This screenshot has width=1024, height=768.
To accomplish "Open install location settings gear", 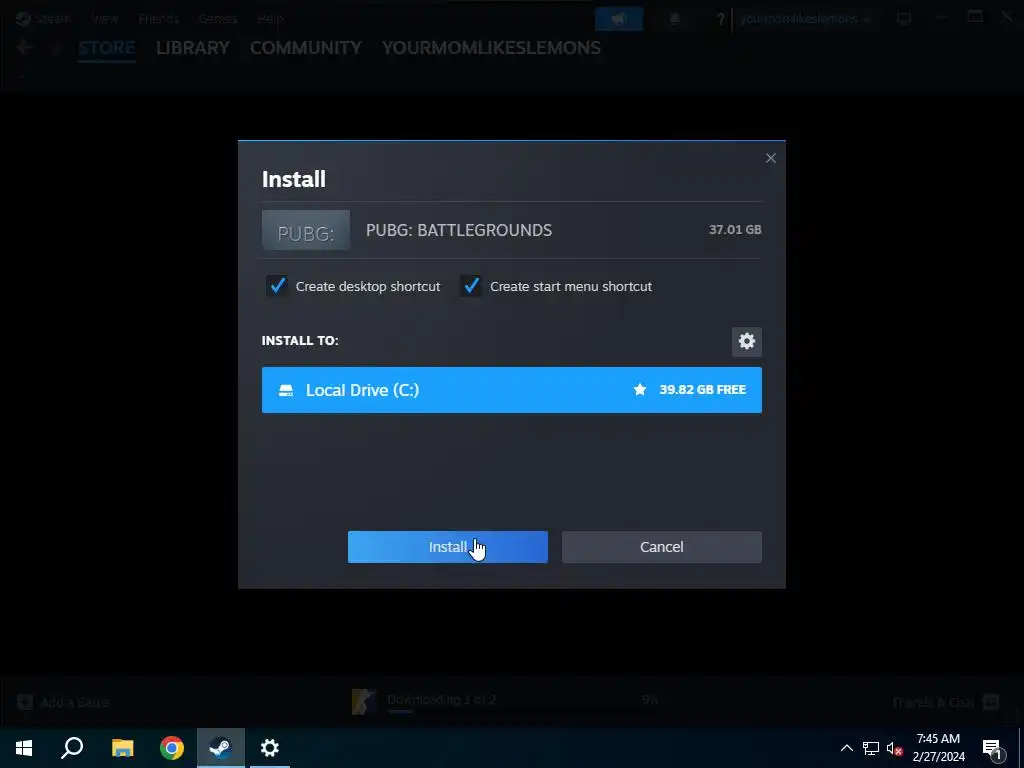I will (x=746, y=342).
